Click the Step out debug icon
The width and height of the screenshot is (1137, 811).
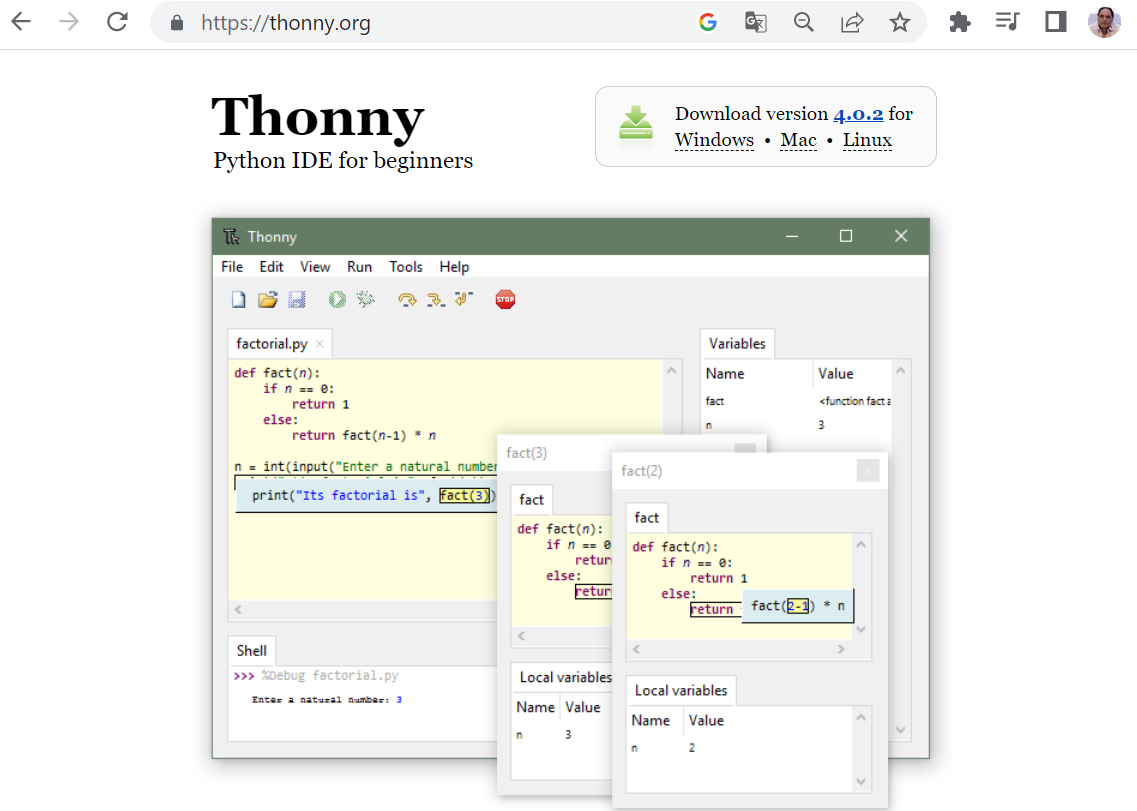(x=463, y=299)
